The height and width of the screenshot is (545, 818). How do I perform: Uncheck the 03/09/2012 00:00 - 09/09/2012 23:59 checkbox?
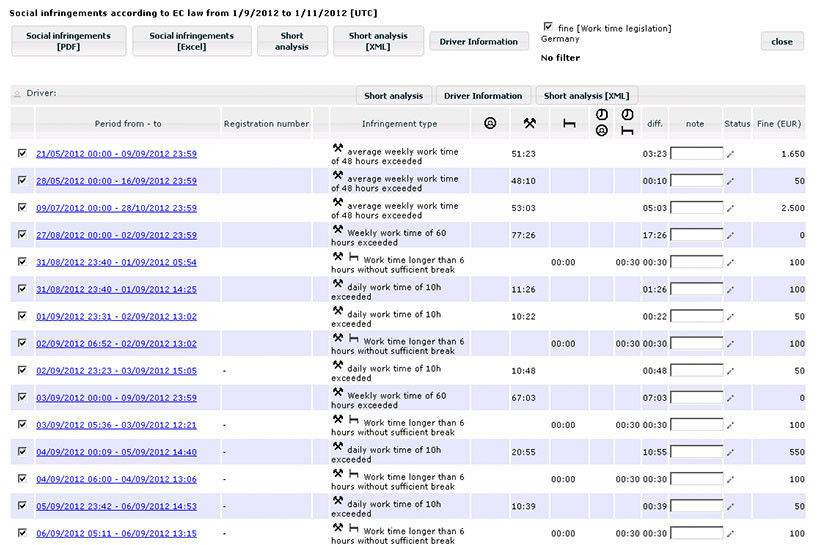click(x=22, y=397)
